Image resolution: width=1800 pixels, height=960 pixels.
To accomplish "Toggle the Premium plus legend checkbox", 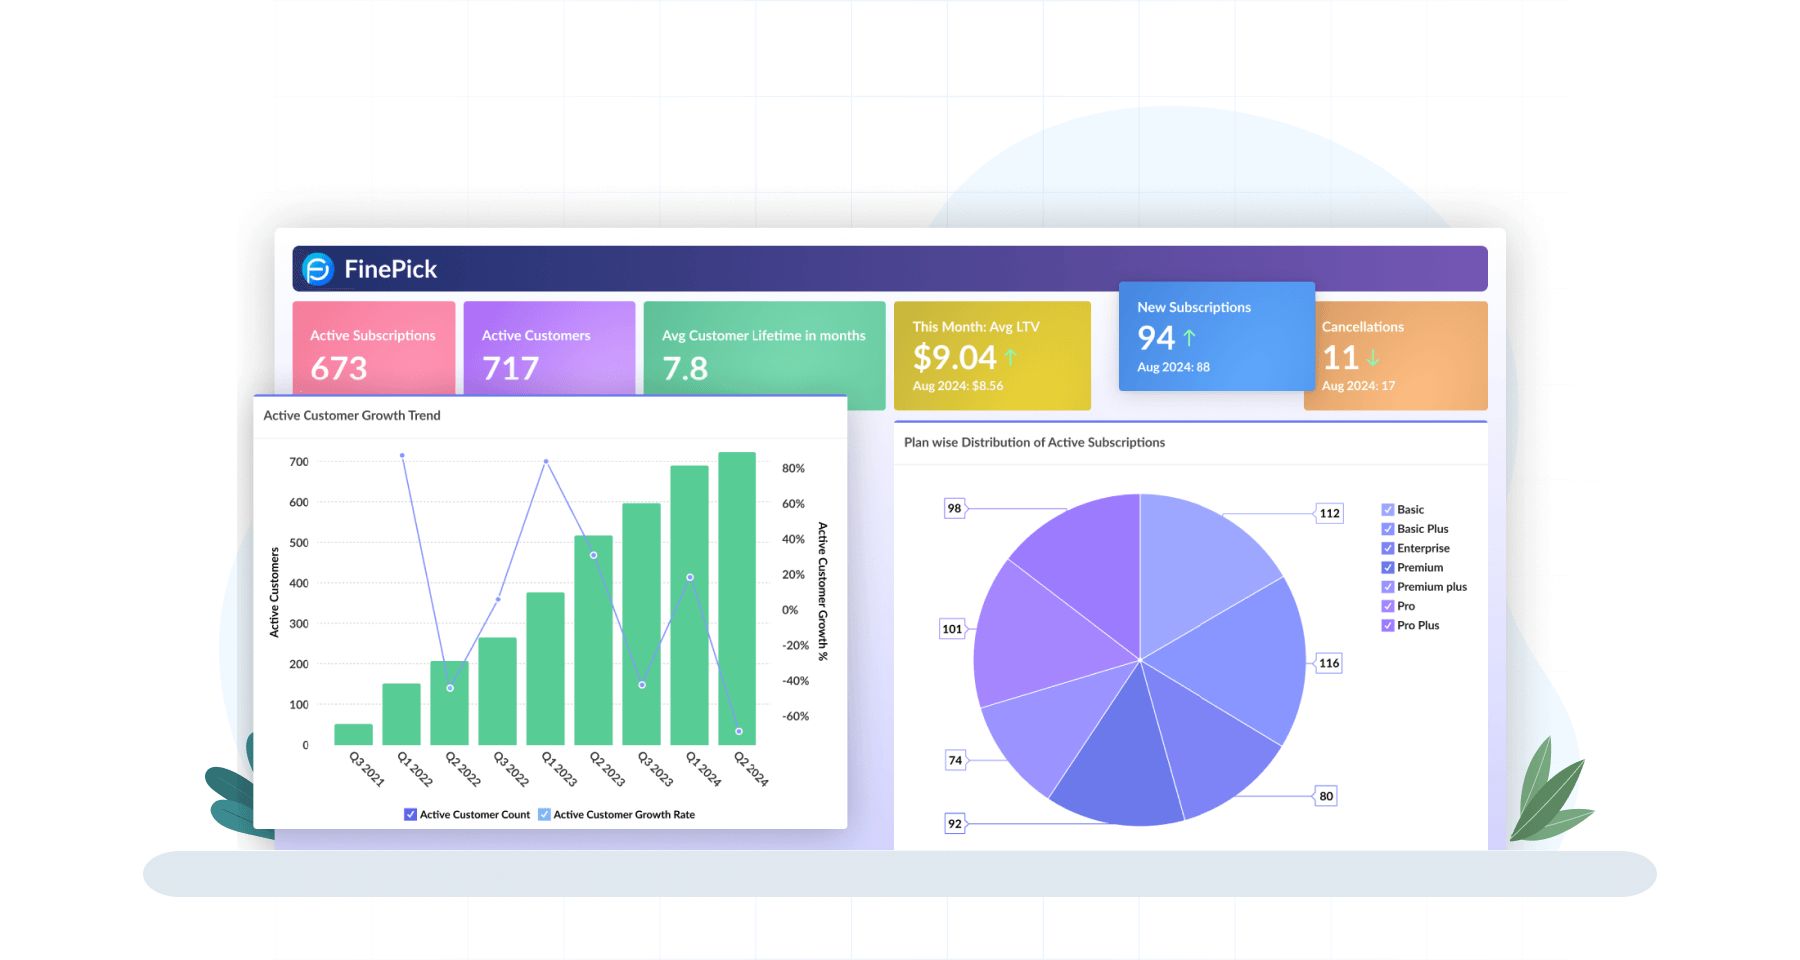I will coord(1388,587).
